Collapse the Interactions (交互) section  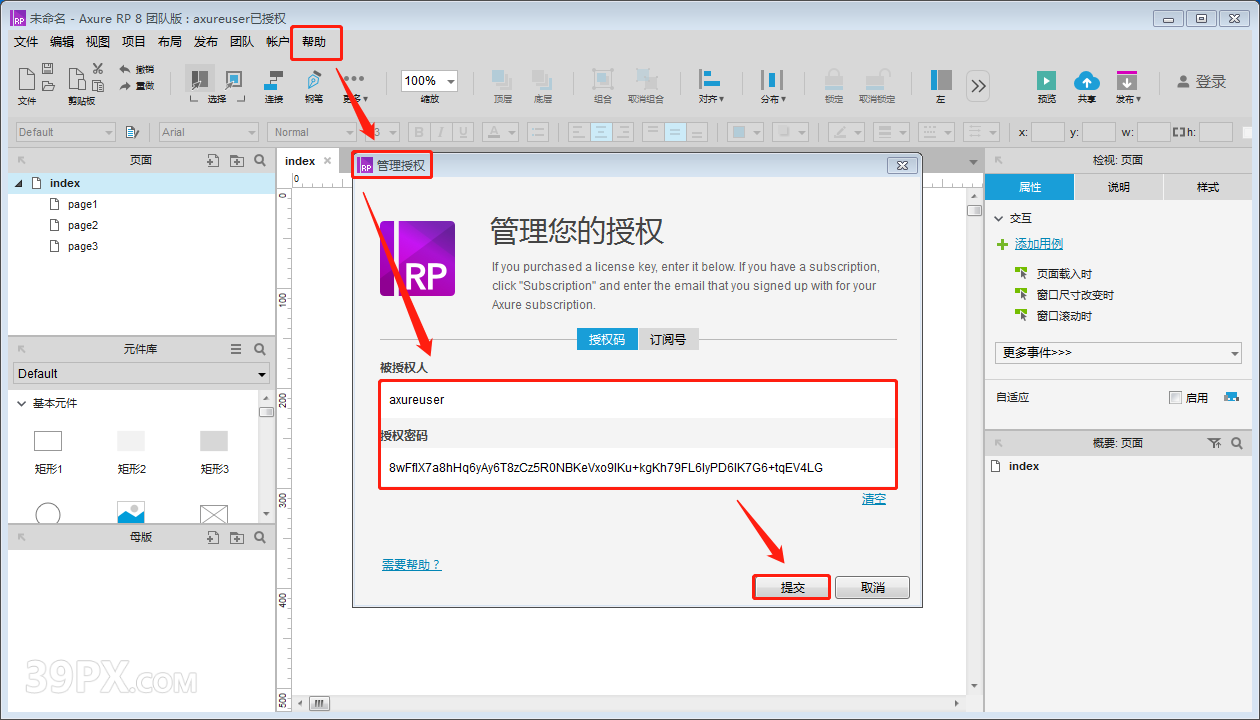click(999, 218)
